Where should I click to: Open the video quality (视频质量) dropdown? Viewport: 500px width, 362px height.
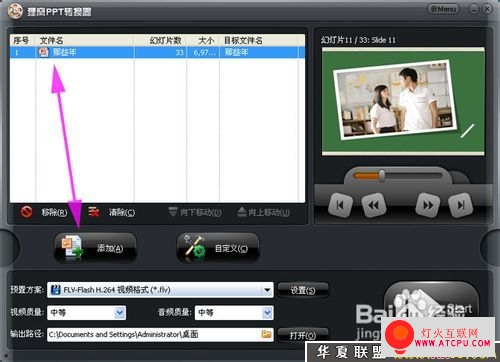120,313
